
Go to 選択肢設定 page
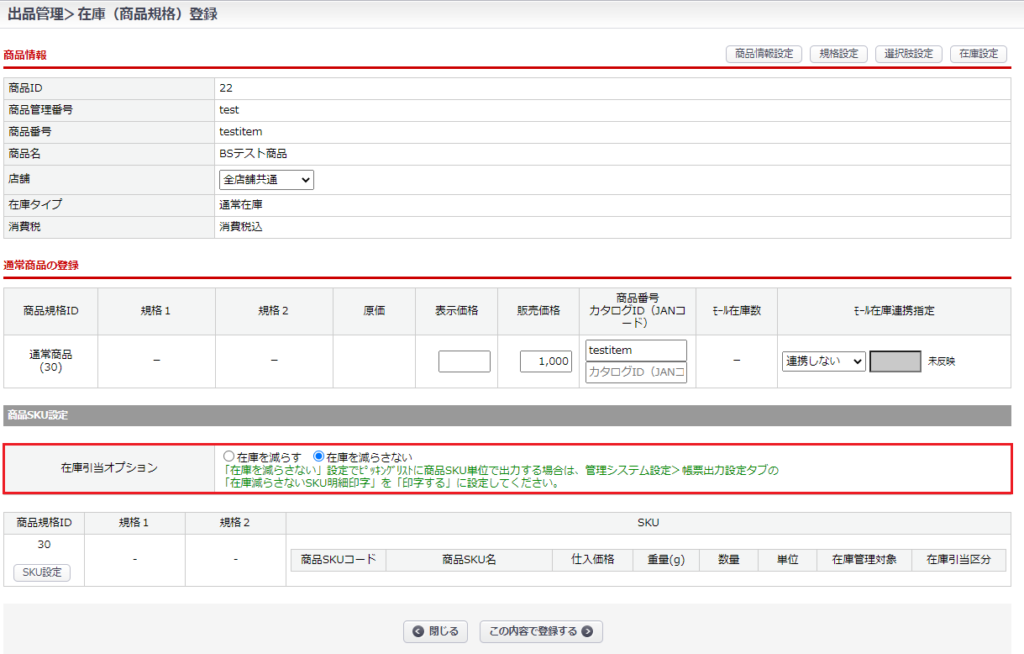(908, 54)
